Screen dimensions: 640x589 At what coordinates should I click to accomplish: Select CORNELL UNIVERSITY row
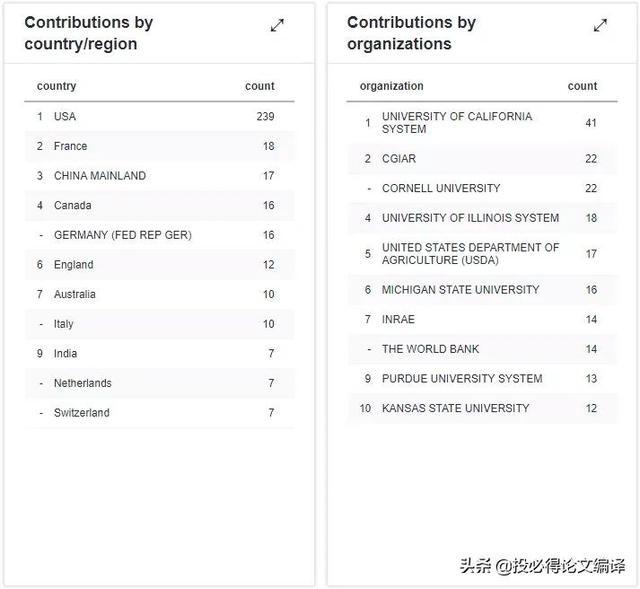[x=482, y=188]
